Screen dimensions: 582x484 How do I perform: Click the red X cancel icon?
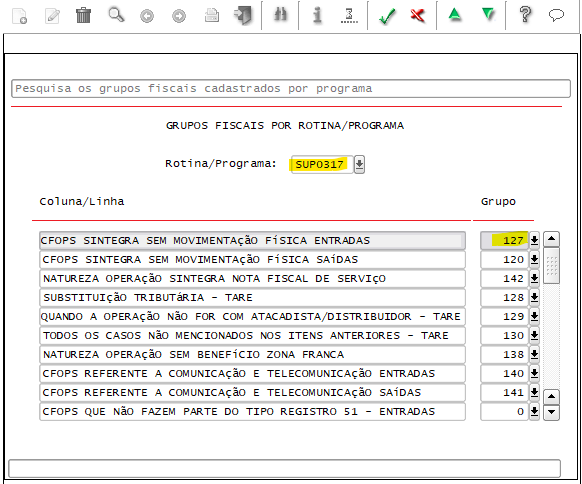(418, 16)
